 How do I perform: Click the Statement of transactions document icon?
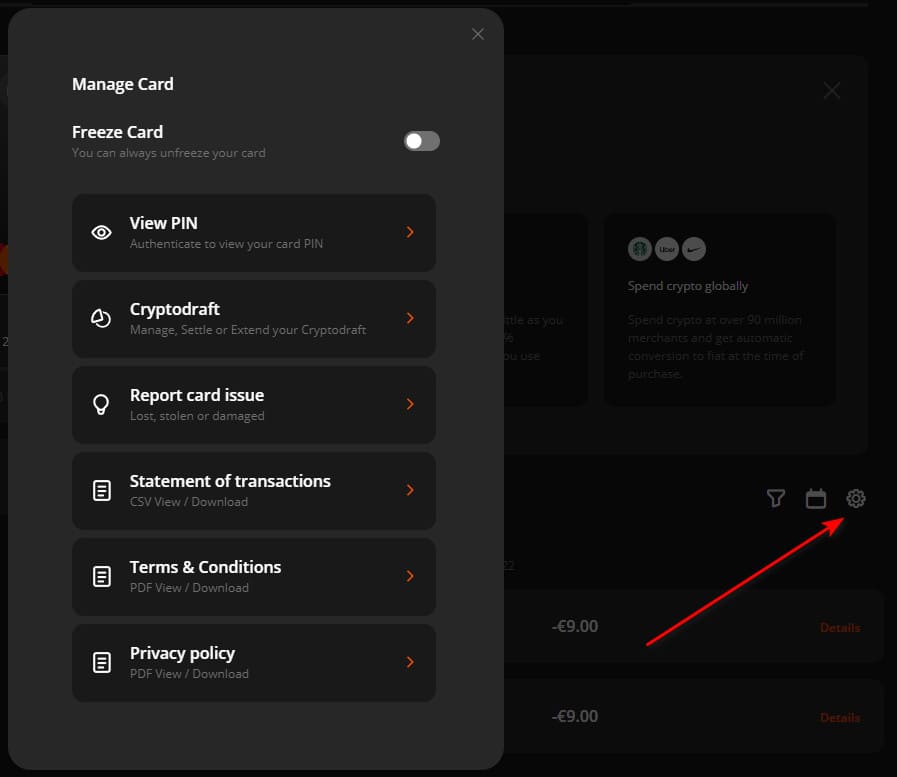pos(102,490)
